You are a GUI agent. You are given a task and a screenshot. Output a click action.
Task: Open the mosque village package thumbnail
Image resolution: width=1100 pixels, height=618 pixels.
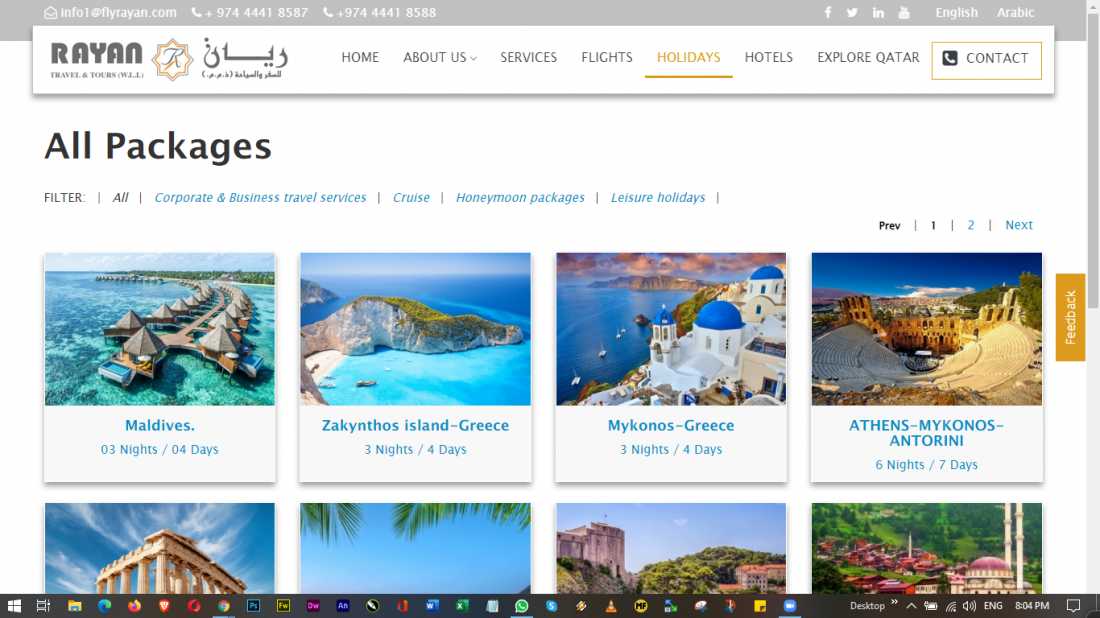pyautogui.click(x=927, y=549)
